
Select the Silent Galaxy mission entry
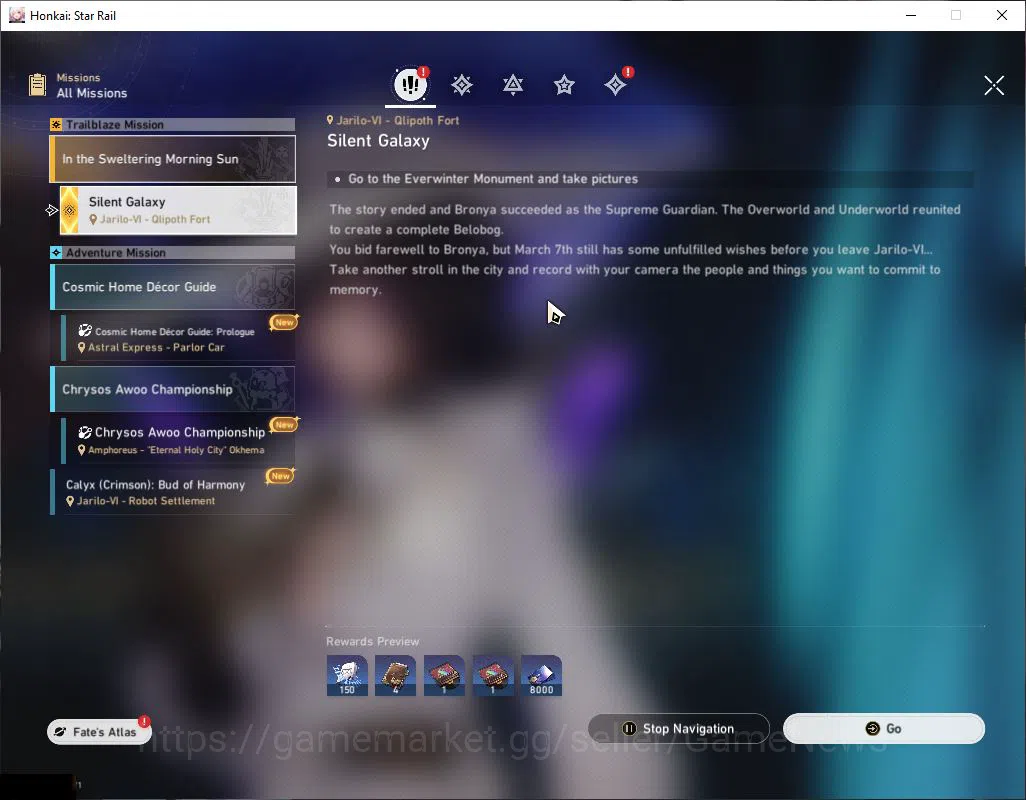tap(178, 210)
